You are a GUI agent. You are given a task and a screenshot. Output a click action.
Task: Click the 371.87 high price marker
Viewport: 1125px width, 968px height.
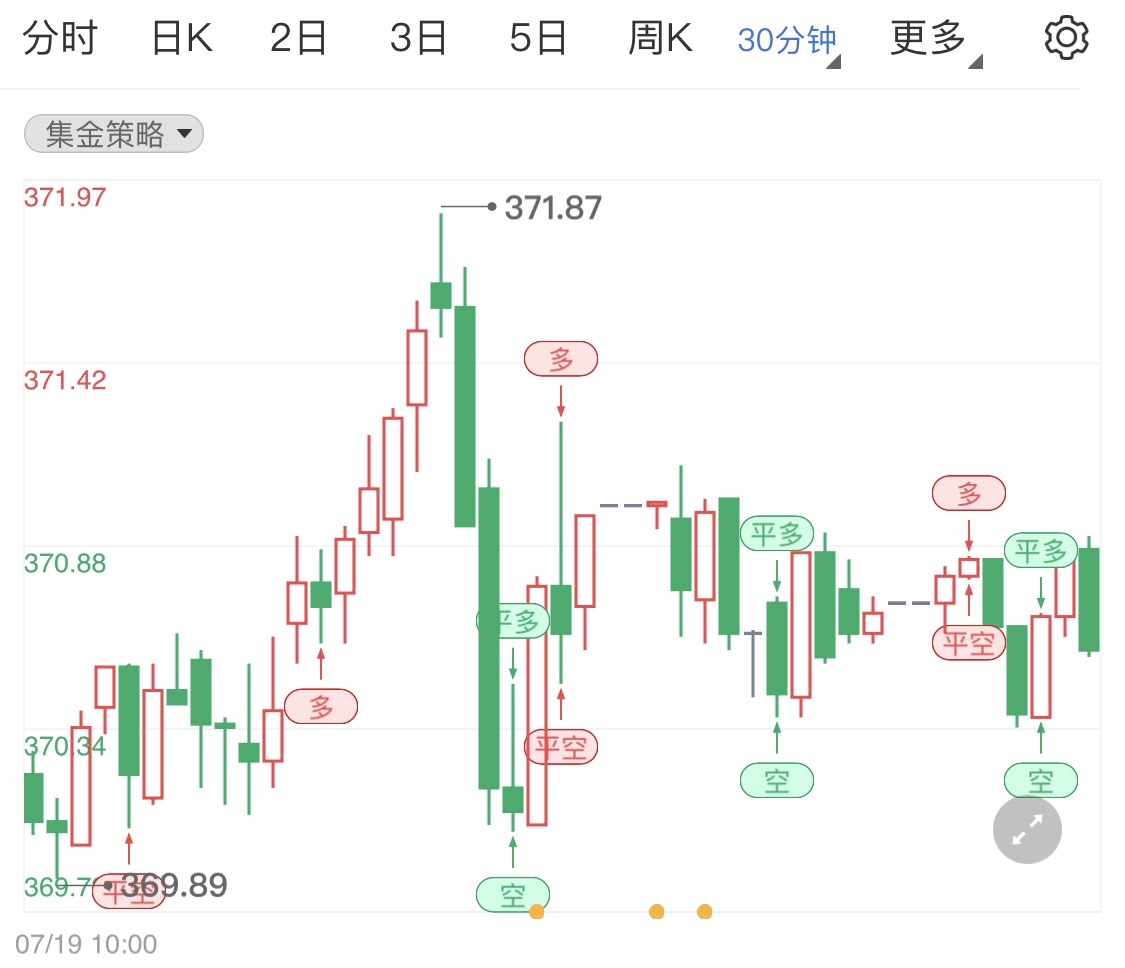(x=553, y=208)
